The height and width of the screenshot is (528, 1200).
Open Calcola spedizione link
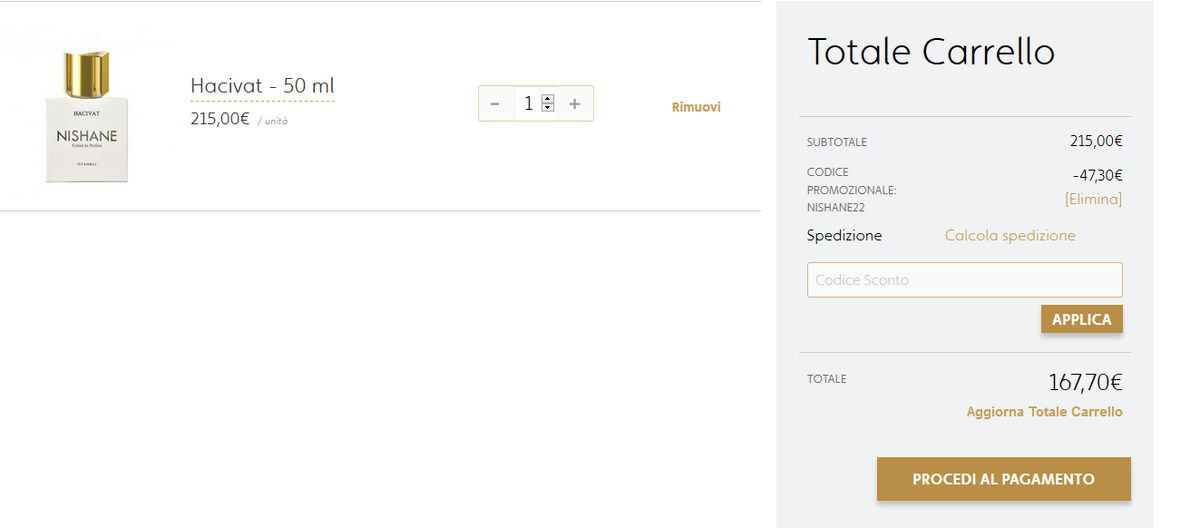(x=1010, y=236)
